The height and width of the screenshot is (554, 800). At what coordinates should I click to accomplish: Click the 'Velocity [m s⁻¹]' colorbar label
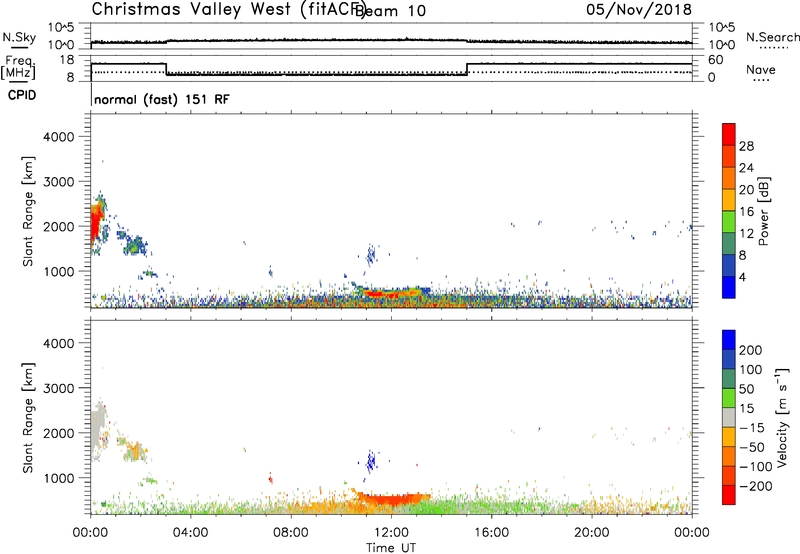[782, 417]
